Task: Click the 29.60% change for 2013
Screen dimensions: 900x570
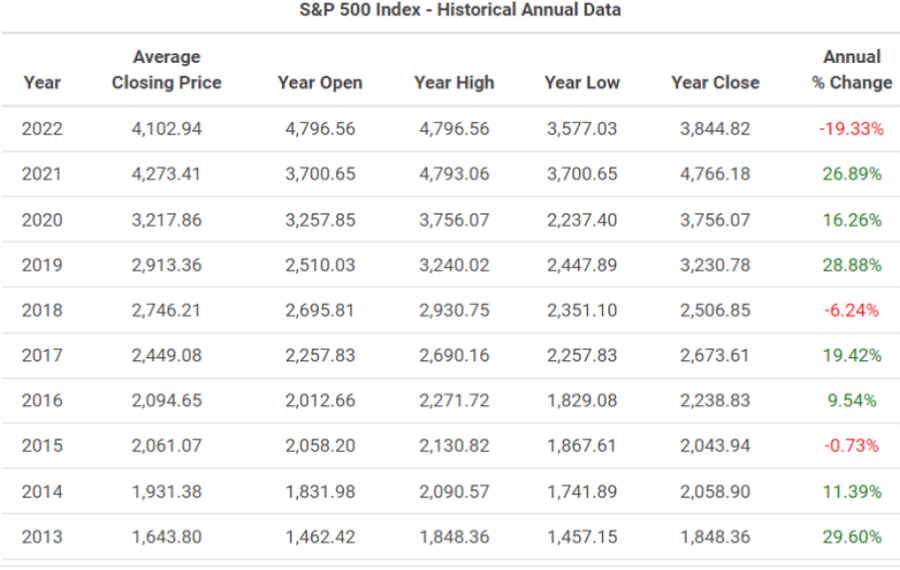Action: click(x=852, y=537)
